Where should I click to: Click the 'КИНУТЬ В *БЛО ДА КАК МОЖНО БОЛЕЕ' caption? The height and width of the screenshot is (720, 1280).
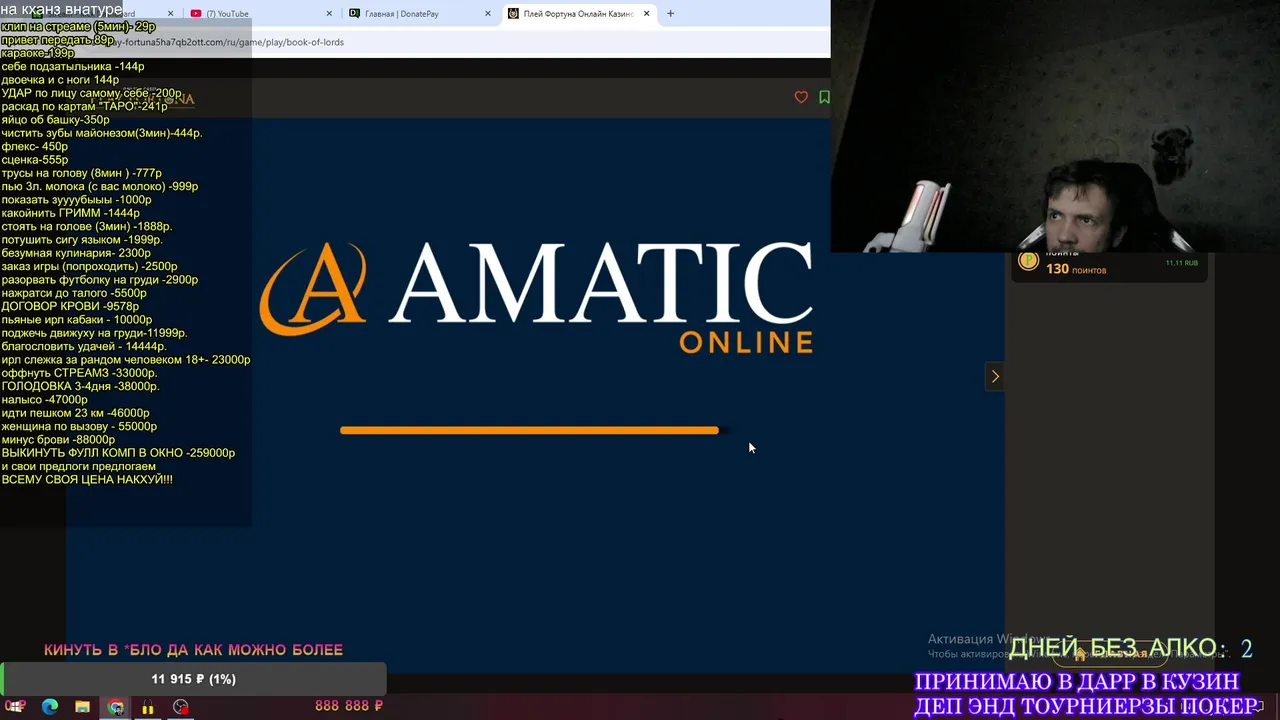[x=193, y=650]
